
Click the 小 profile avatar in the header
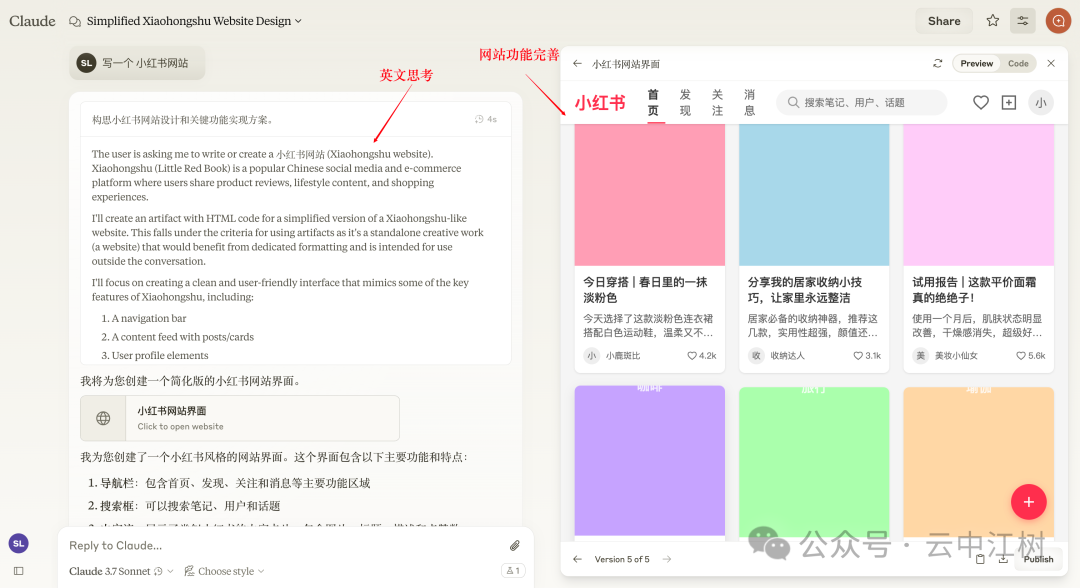[x=1041, y=103]
